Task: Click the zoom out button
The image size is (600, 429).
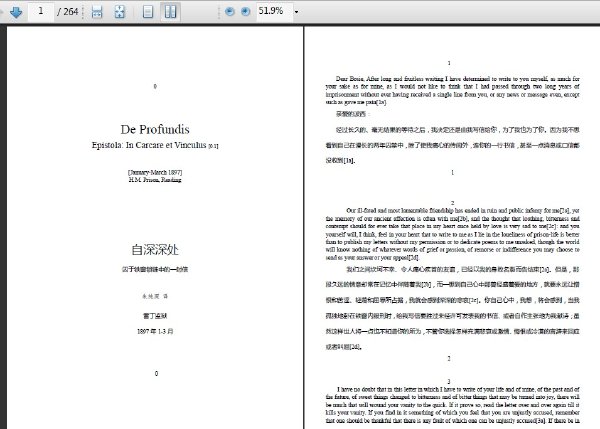Action: (230, 12)
